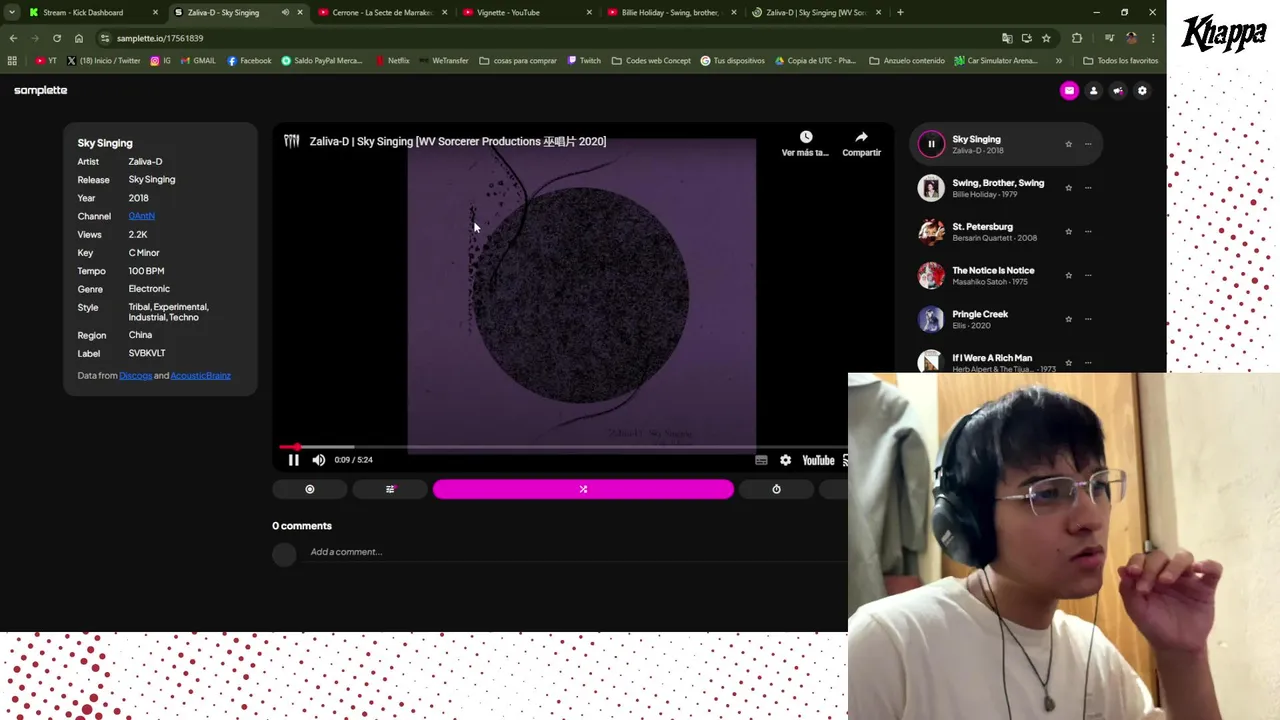The image size is (1280, 720).
Task: Click the translate page icon in address bar
Action: coord(1007,38)
